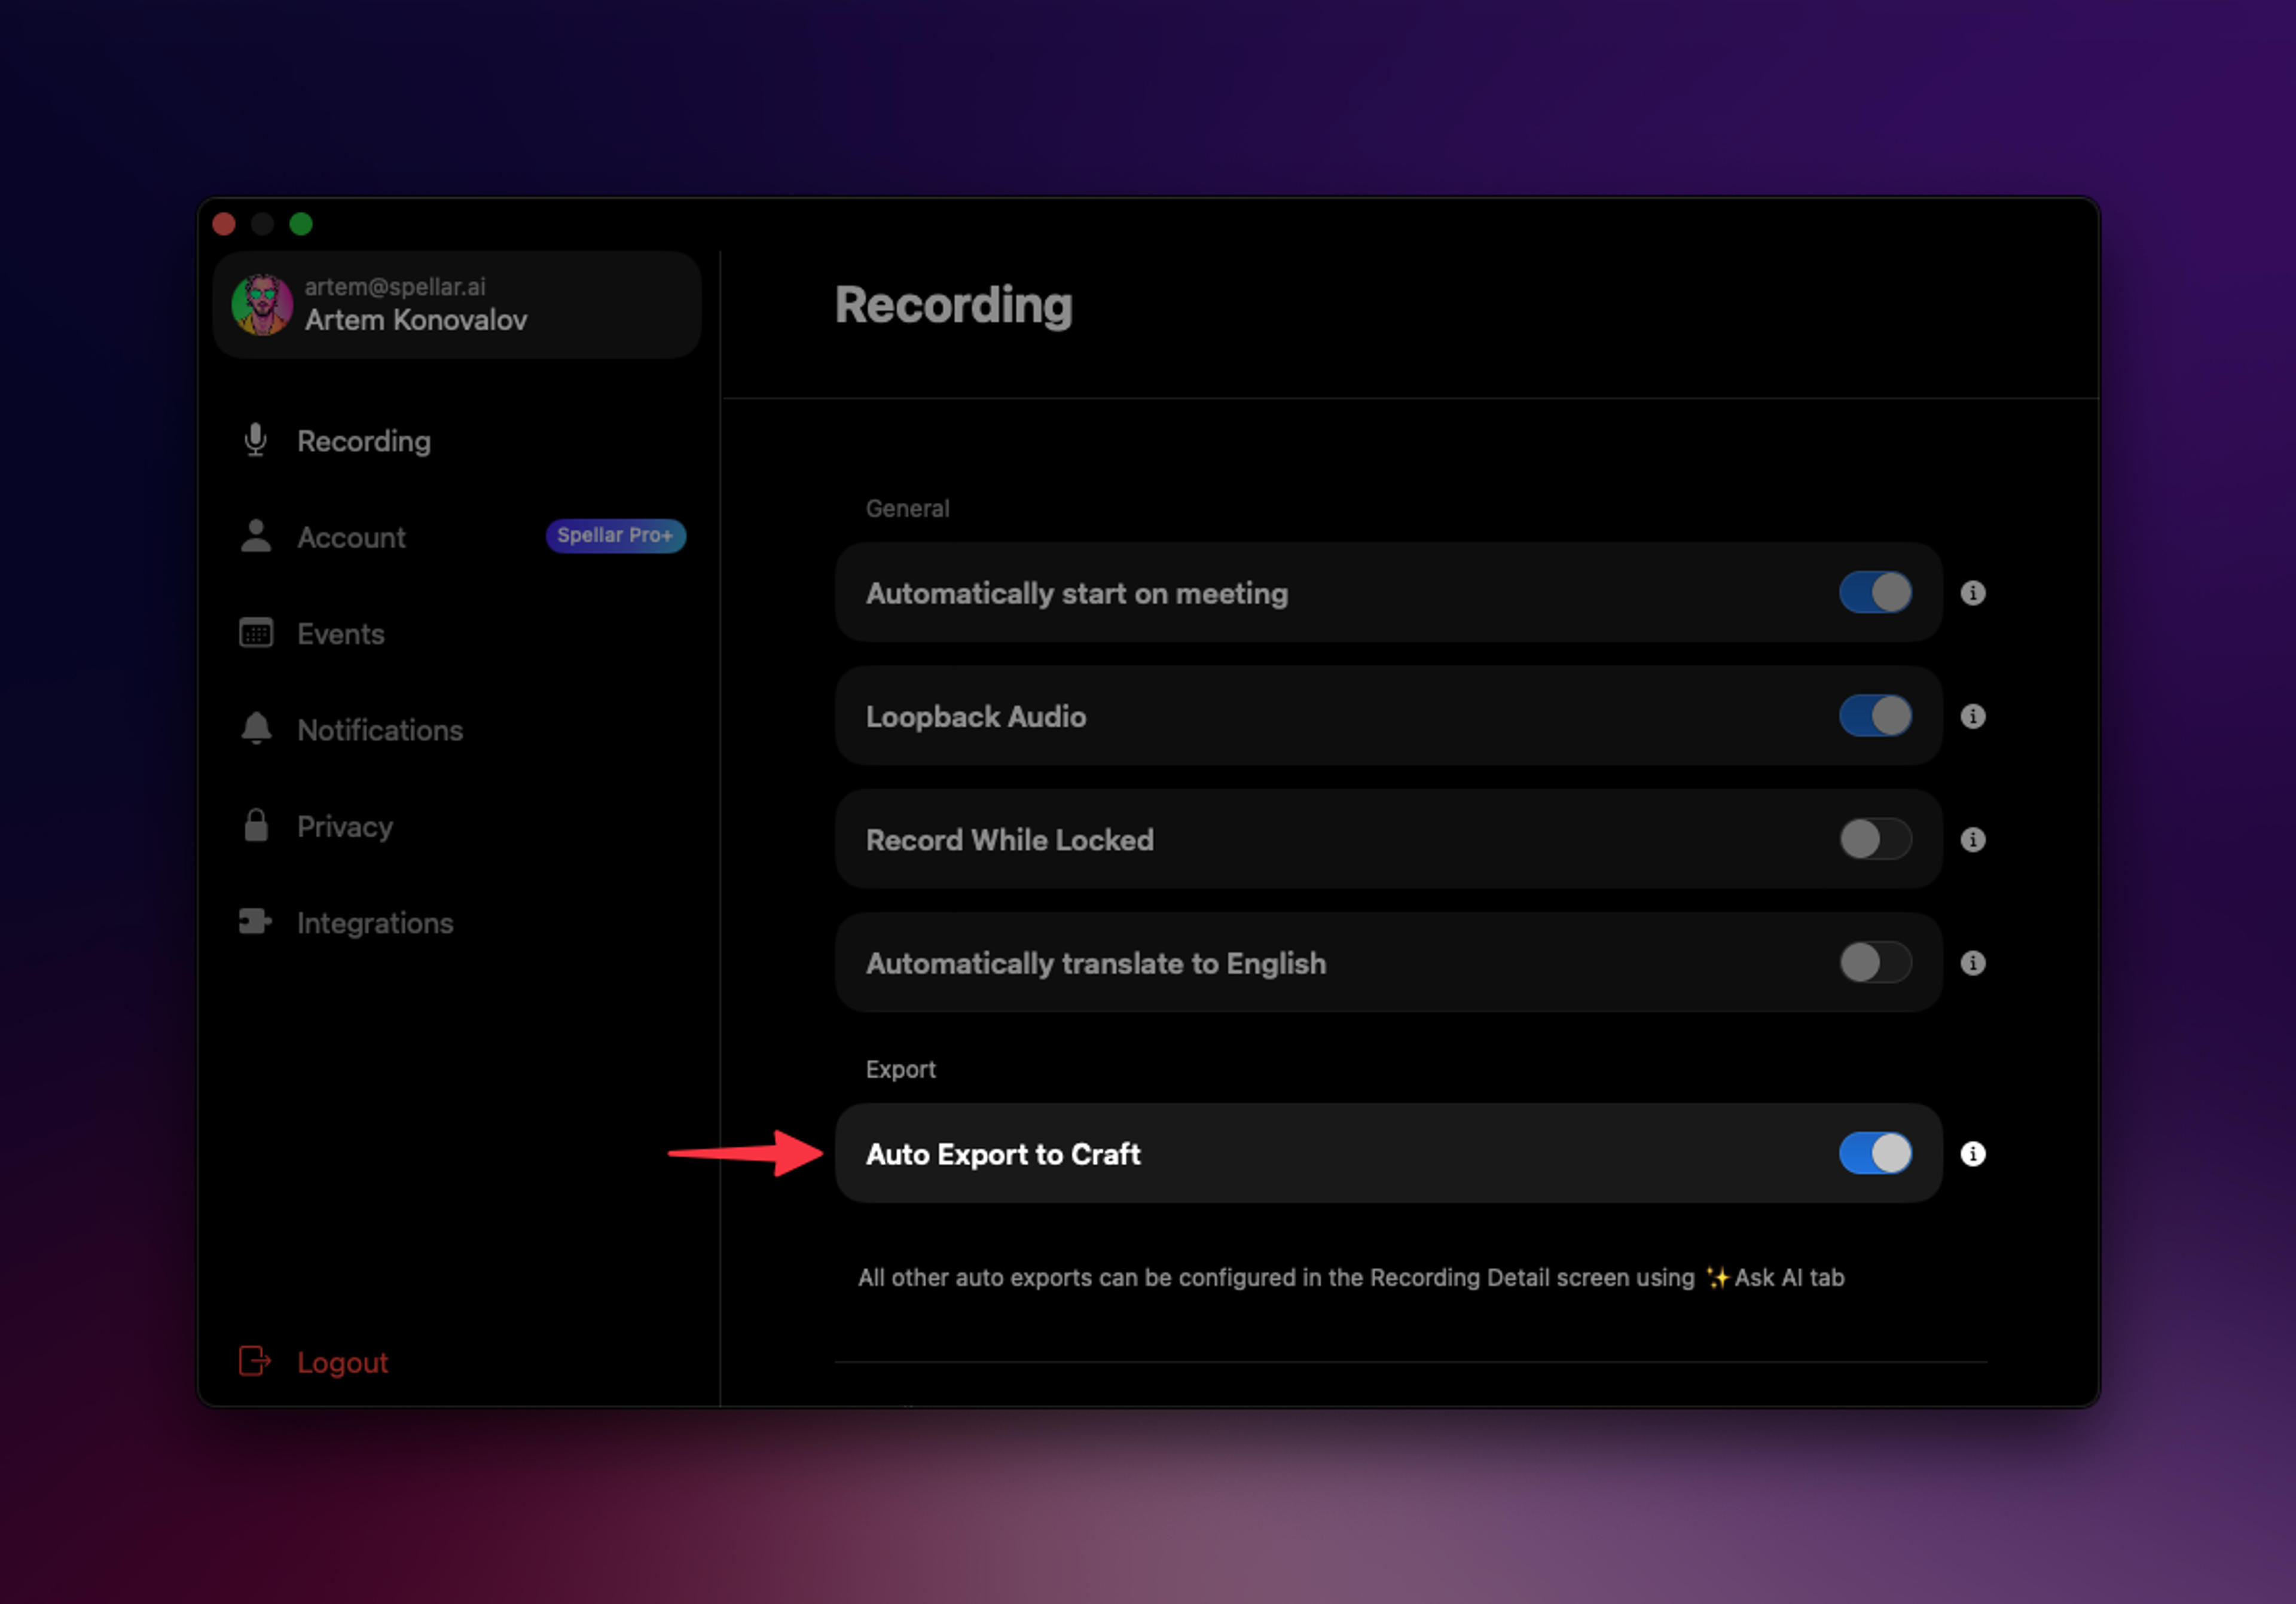Click the Artem Konovalov profile name

(416, 320)
